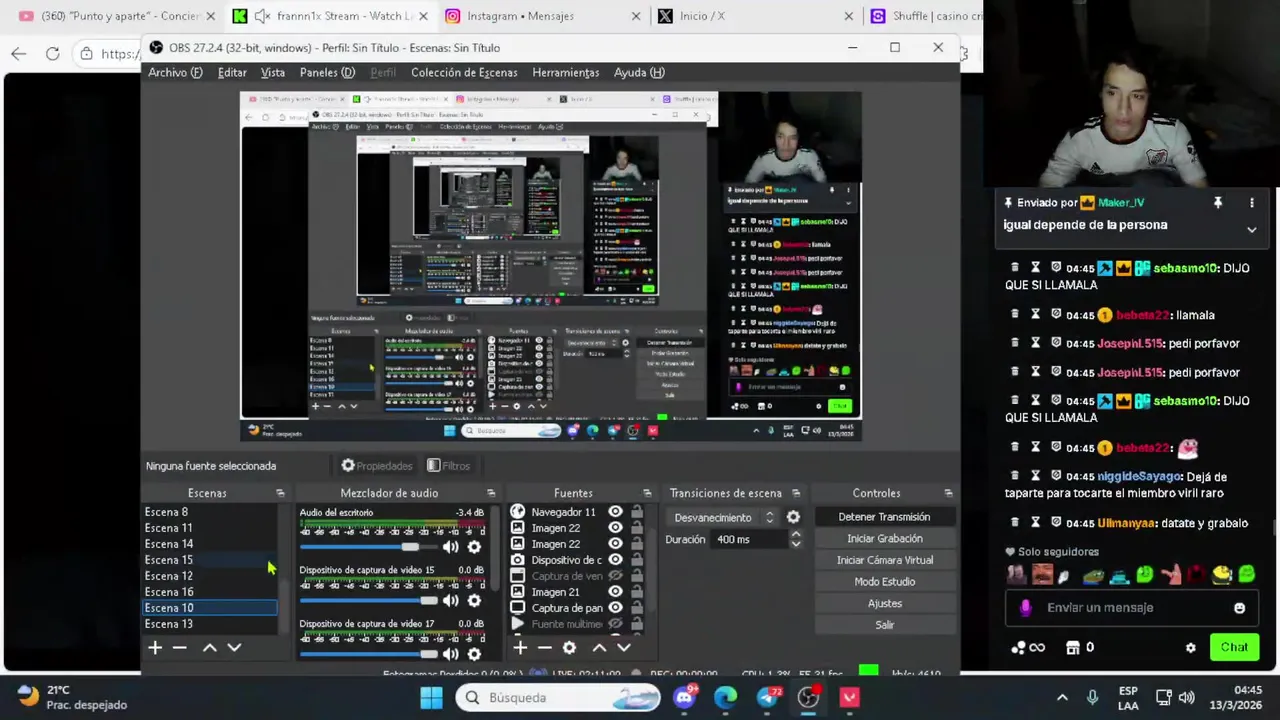Click the Detener Transmisión button
This screenshot has width=1280, height=720.
884,517
